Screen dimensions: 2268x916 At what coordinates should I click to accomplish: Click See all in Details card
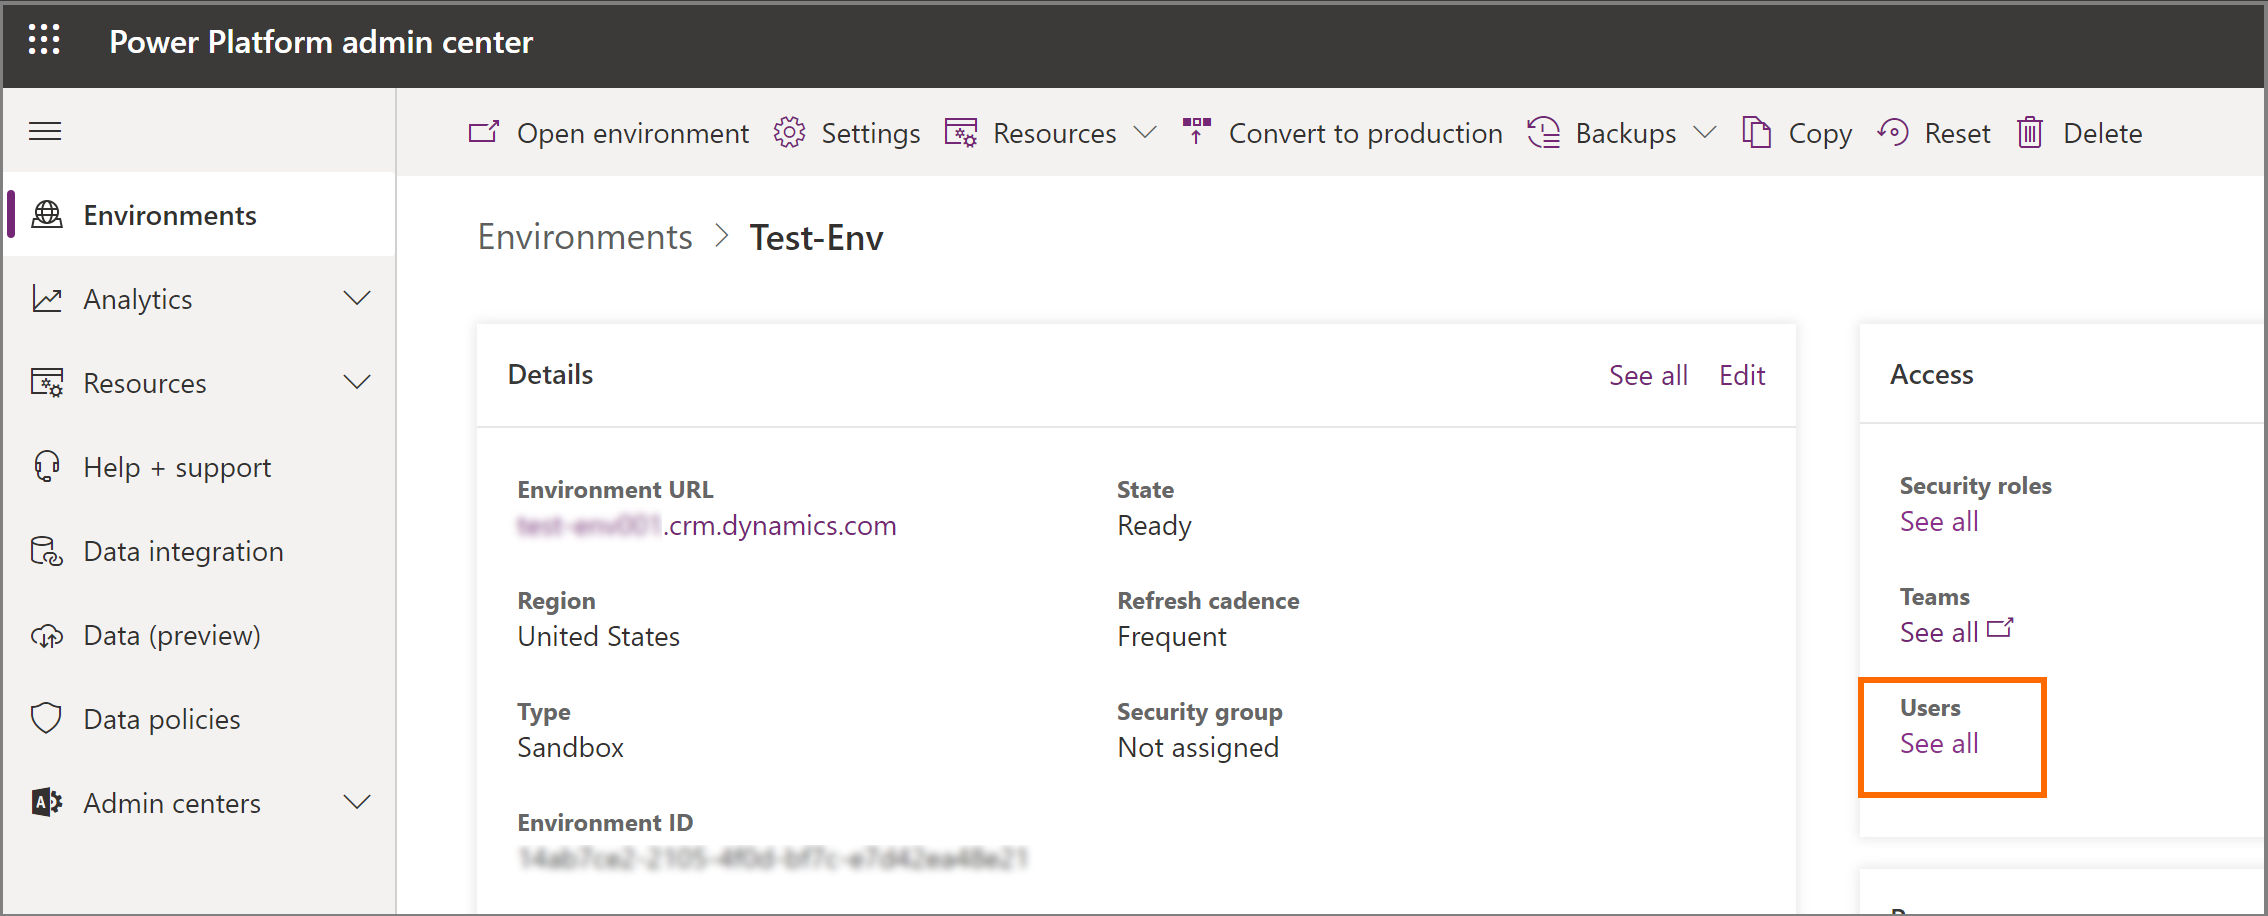[1648, 375]
